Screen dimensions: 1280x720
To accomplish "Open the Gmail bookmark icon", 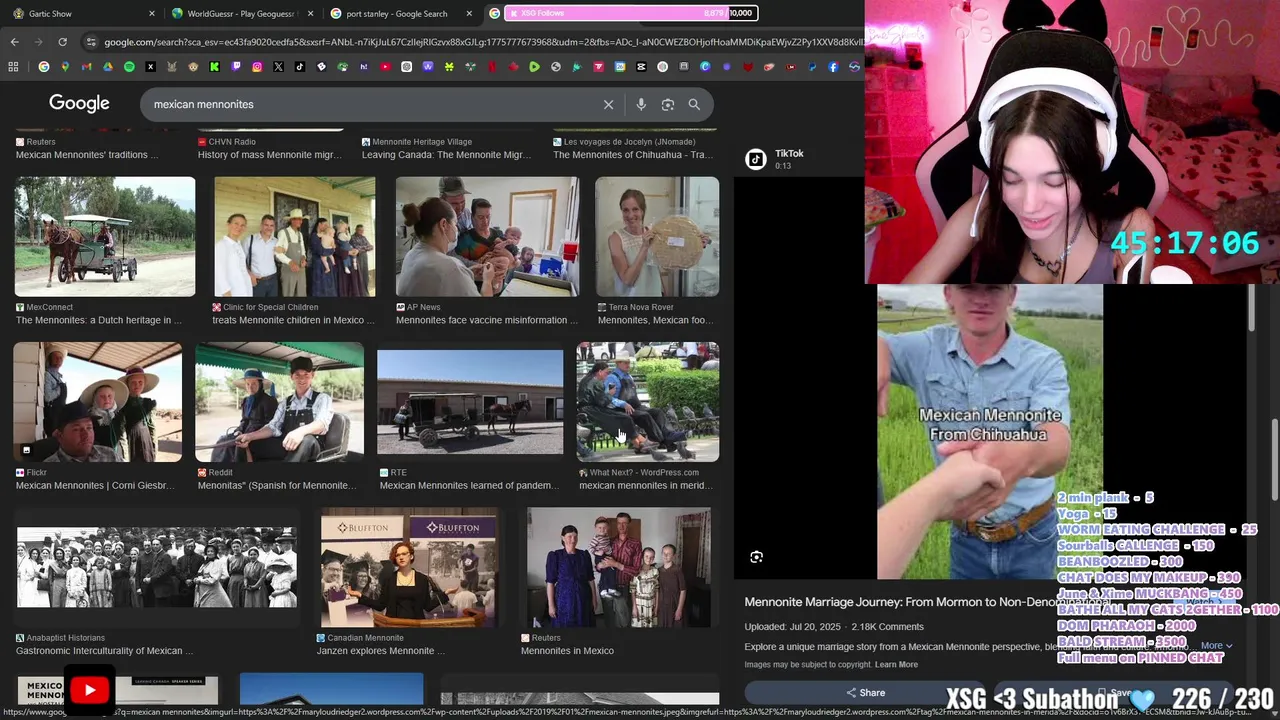I will pyautogui.click(x=86, y=67).
